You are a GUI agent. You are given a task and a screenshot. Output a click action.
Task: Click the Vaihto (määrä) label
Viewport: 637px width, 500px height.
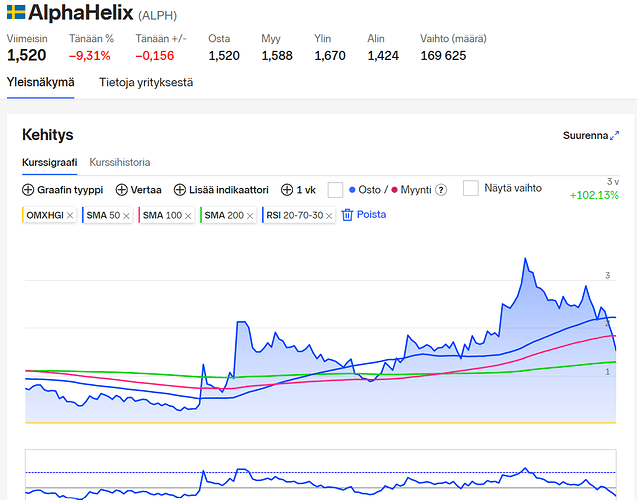click(x=453, y=39)
